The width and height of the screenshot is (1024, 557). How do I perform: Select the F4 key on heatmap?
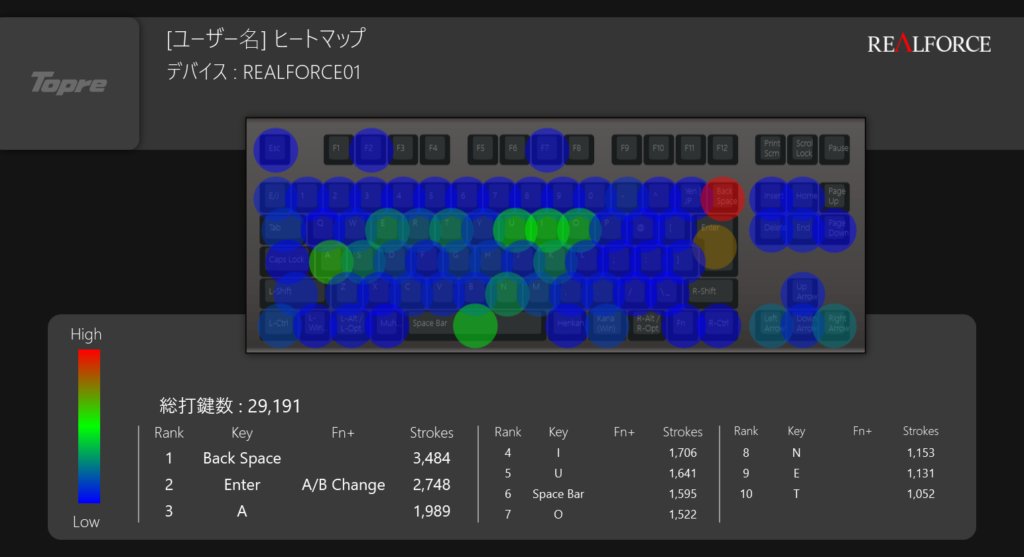click(x=433, y=149)
